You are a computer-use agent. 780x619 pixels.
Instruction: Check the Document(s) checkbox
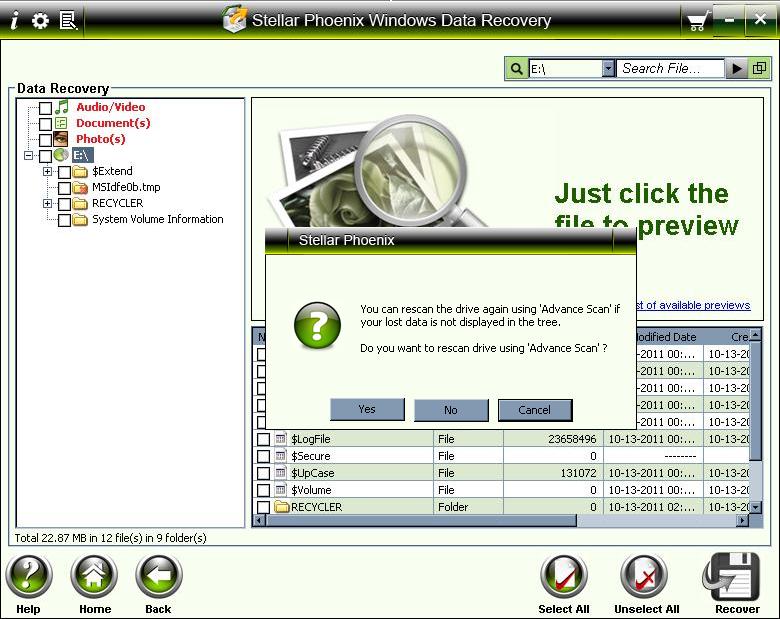tap(45, 124)
